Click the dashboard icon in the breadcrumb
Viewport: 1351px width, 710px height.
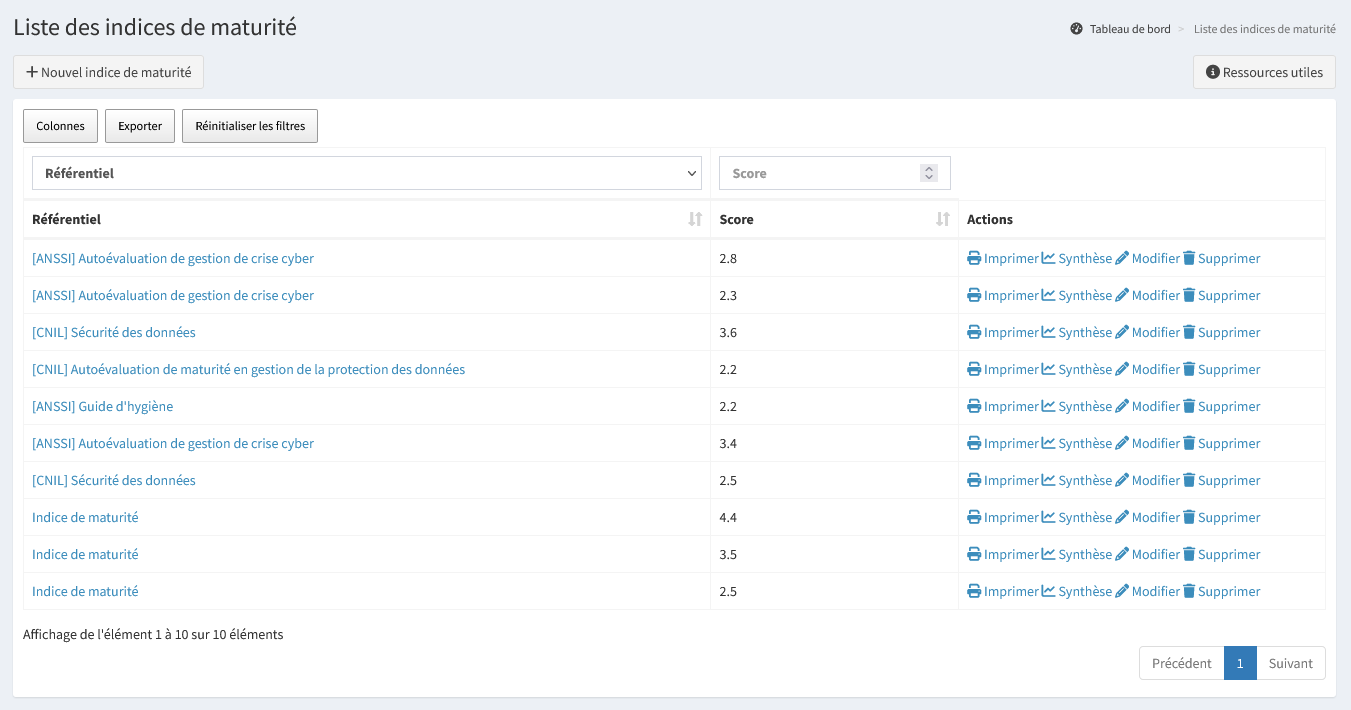(x=1076, y=29)
